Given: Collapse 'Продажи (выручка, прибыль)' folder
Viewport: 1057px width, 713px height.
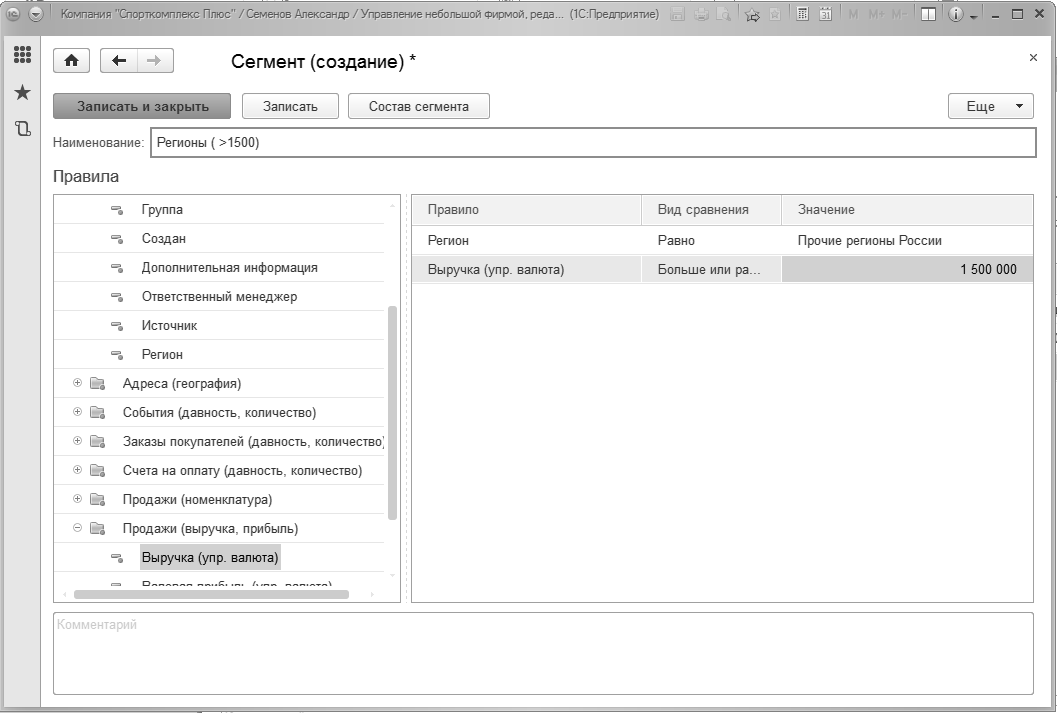Looking at the screenshot, I should [x=78, y=528].
